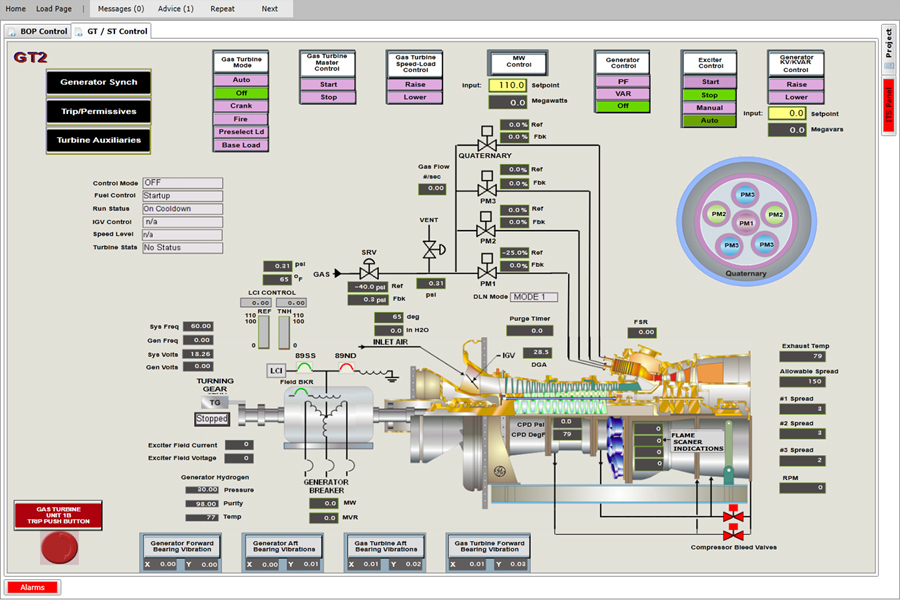Click the VENT valve symbol

(430, 247)
